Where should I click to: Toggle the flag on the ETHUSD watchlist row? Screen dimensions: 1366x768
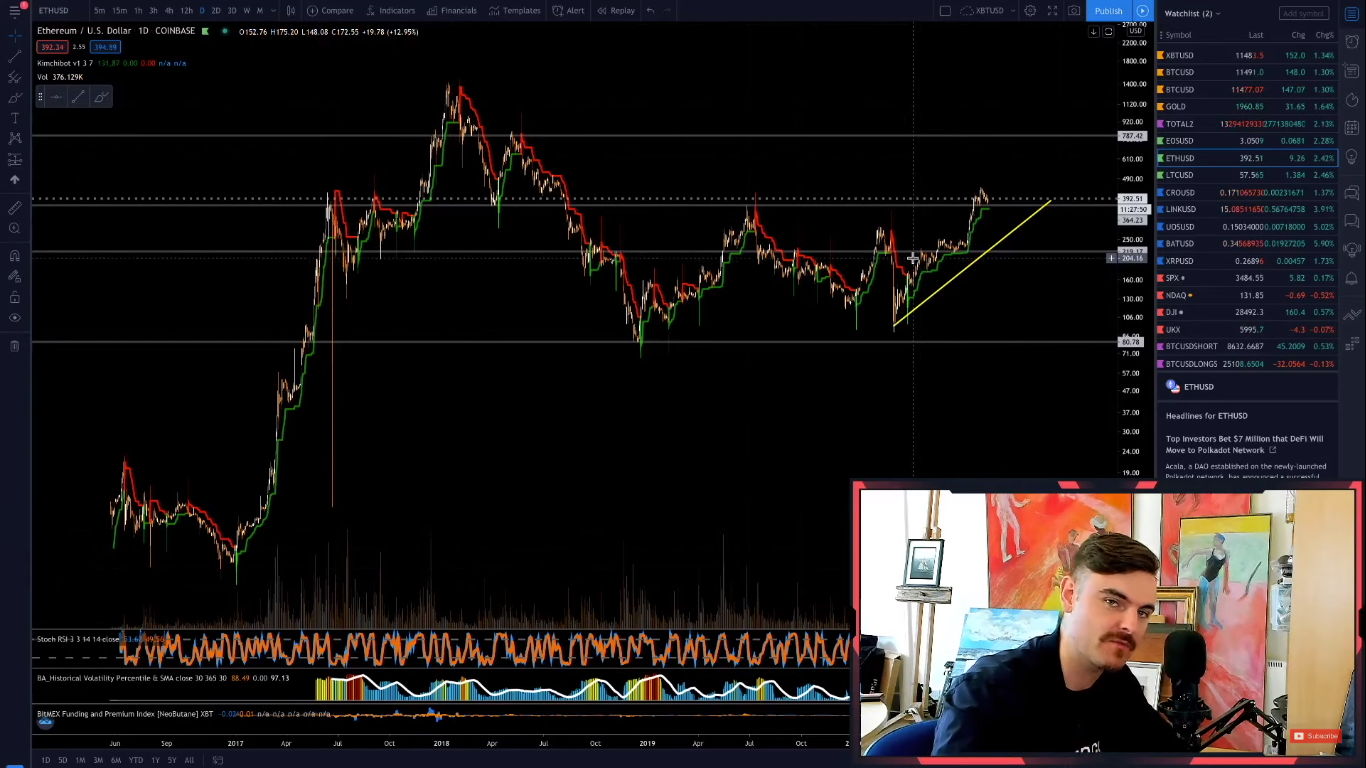(x=1160, y=158)
